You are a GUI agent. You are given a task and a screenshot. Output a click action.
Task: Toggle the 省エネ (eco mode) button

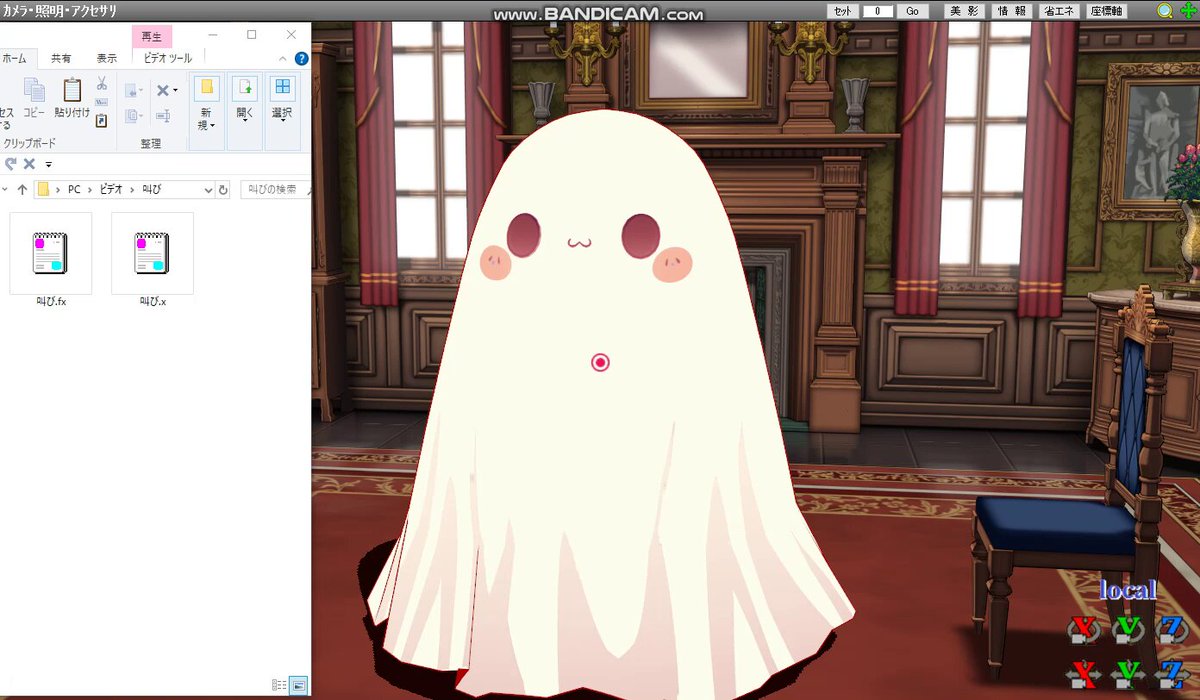click(1060, 11)
